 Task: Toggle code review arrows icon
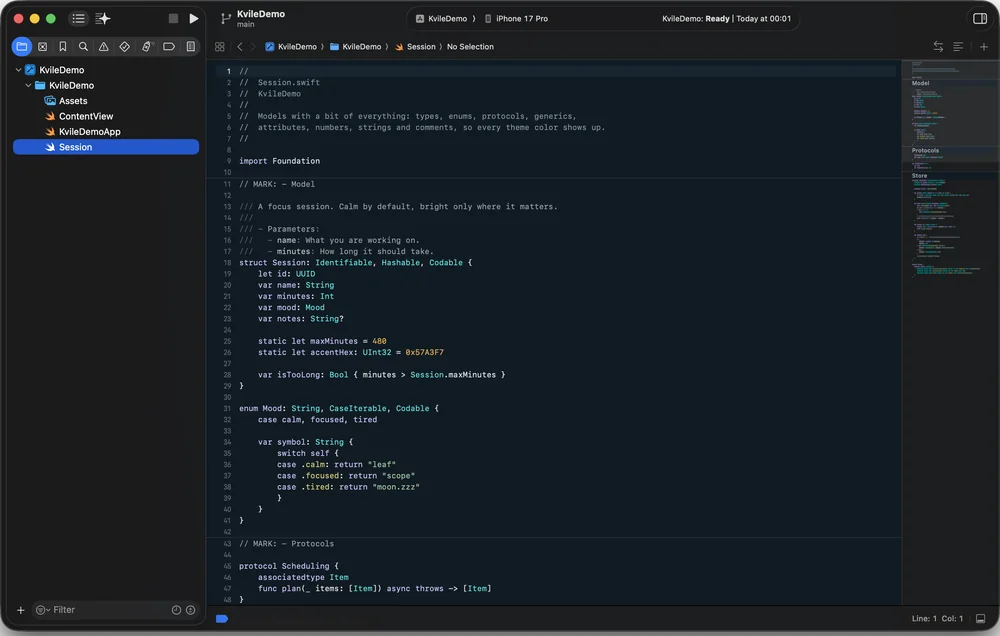(938, 47)
